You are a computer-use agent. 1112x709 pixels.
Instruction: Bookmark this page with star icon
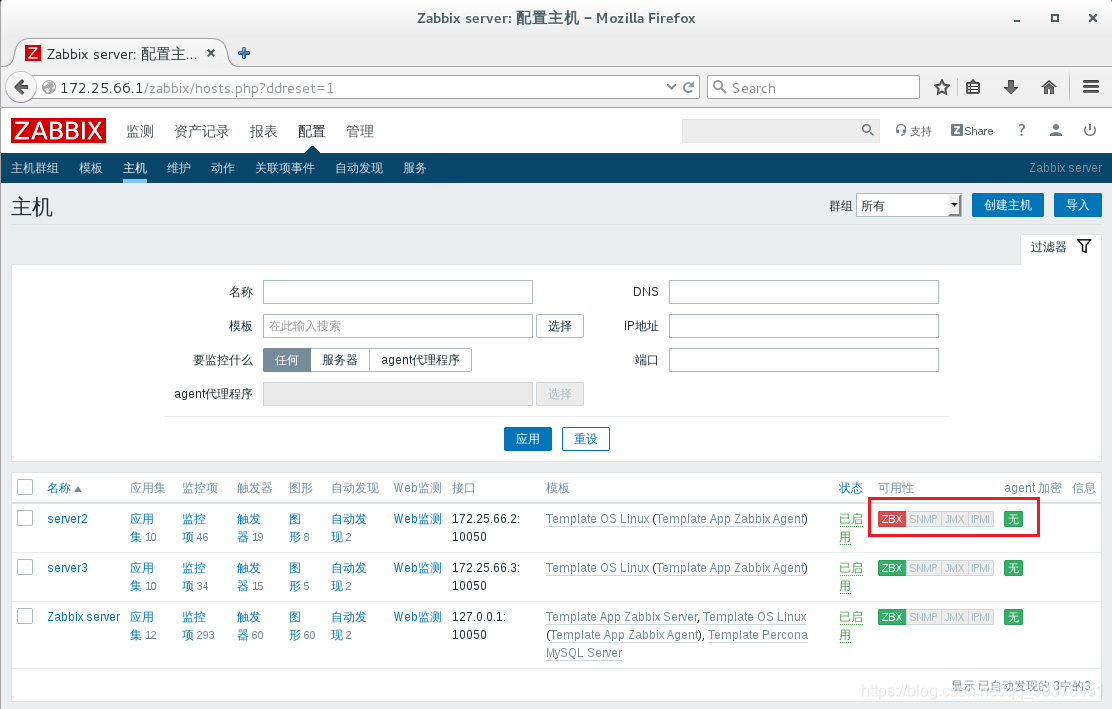point(942,87)
